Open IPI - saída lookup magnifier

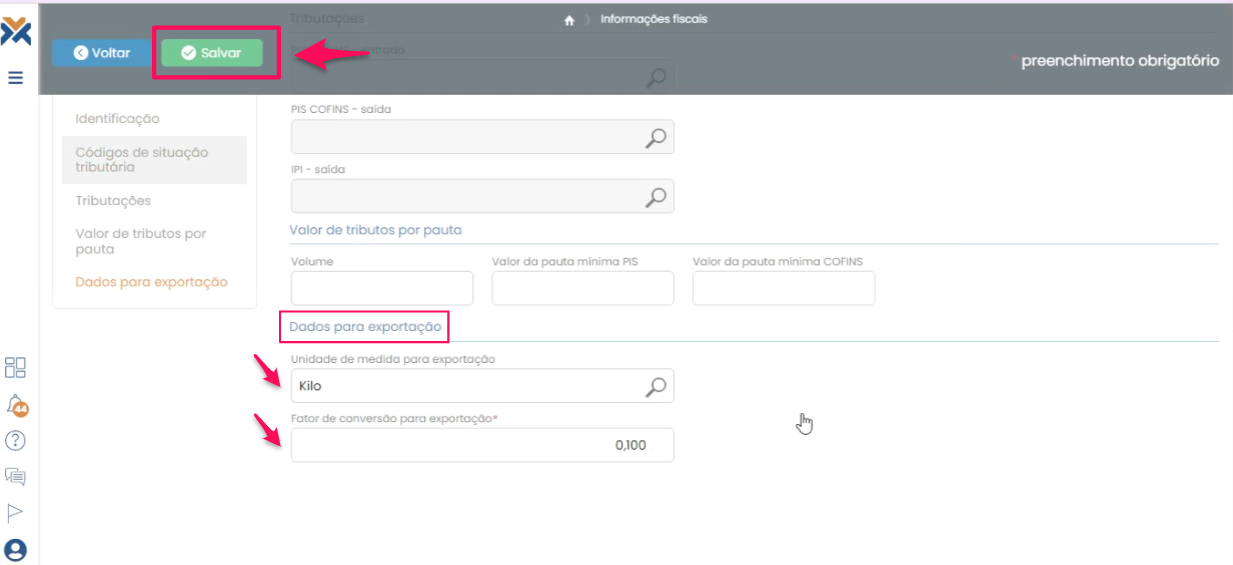(x=655, y=197)
